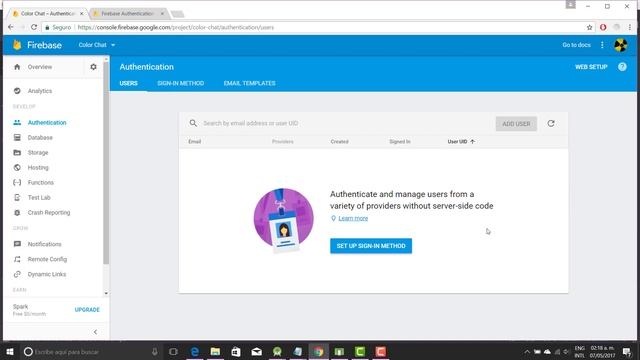Open the help question mark icon
The image size is (640, 360).
622,67
